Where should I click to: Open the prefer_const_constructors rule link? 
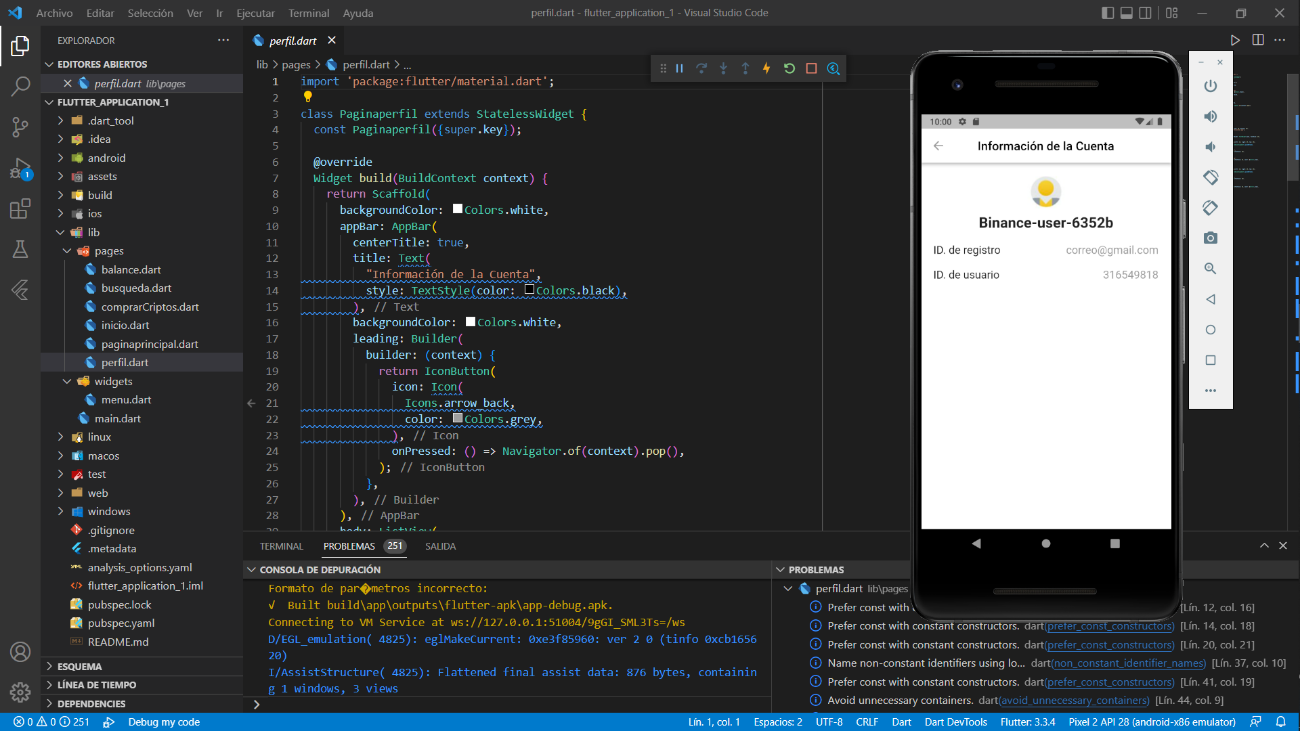point(1109,626)
